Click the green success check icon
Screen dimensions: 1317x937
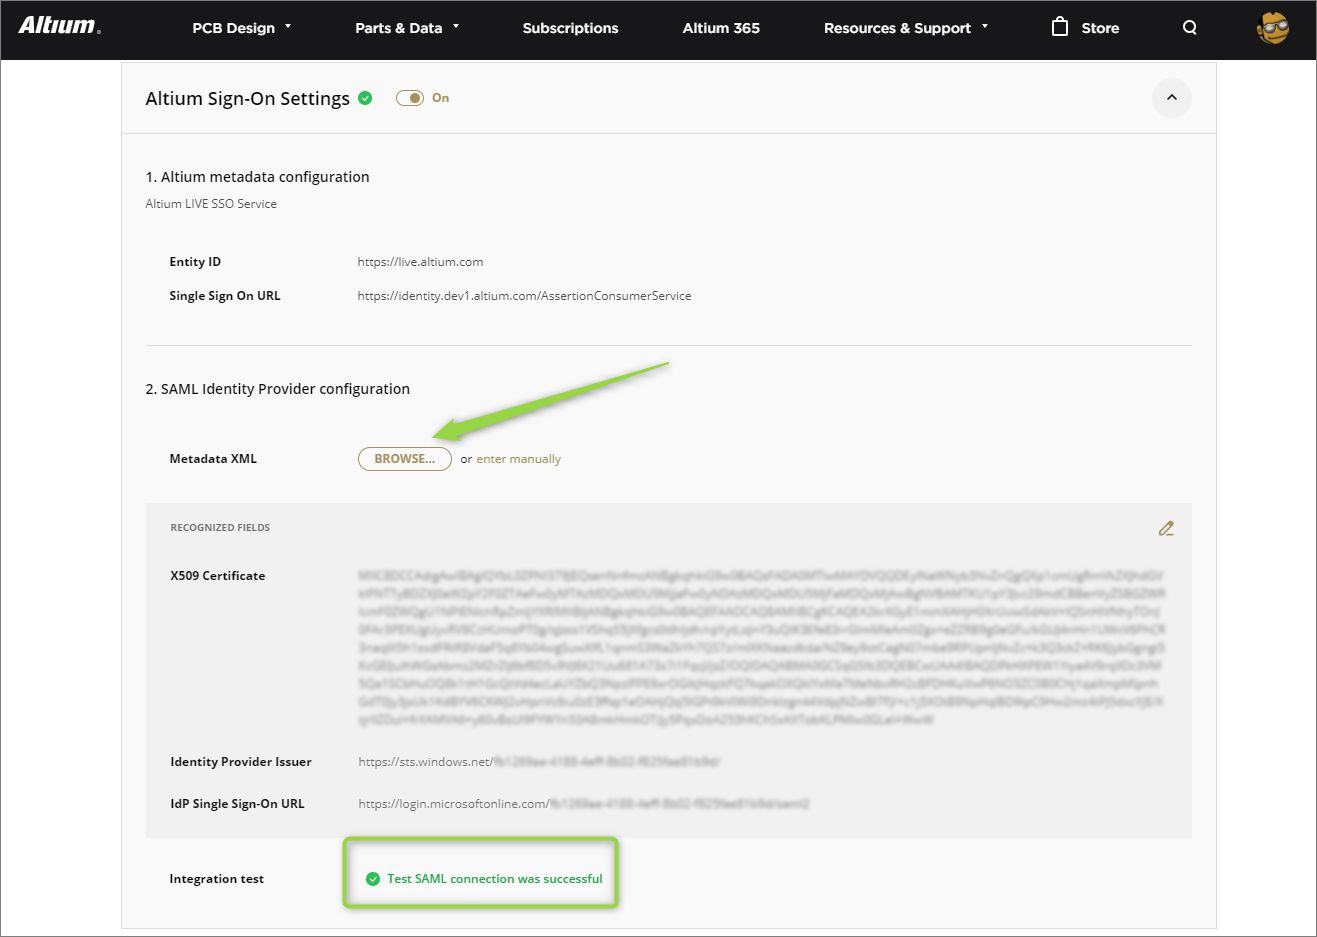(373, 879)
